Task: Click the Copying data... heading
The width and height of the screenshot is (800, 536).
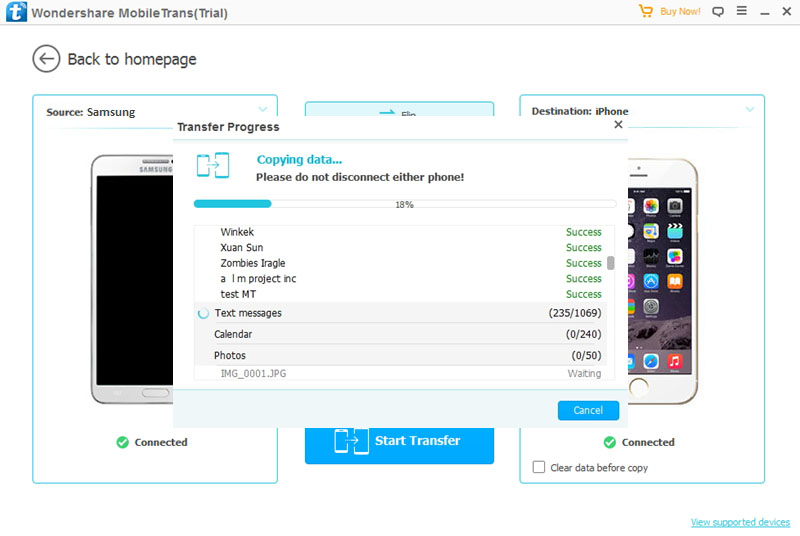Action: click(x=299, y=160)
